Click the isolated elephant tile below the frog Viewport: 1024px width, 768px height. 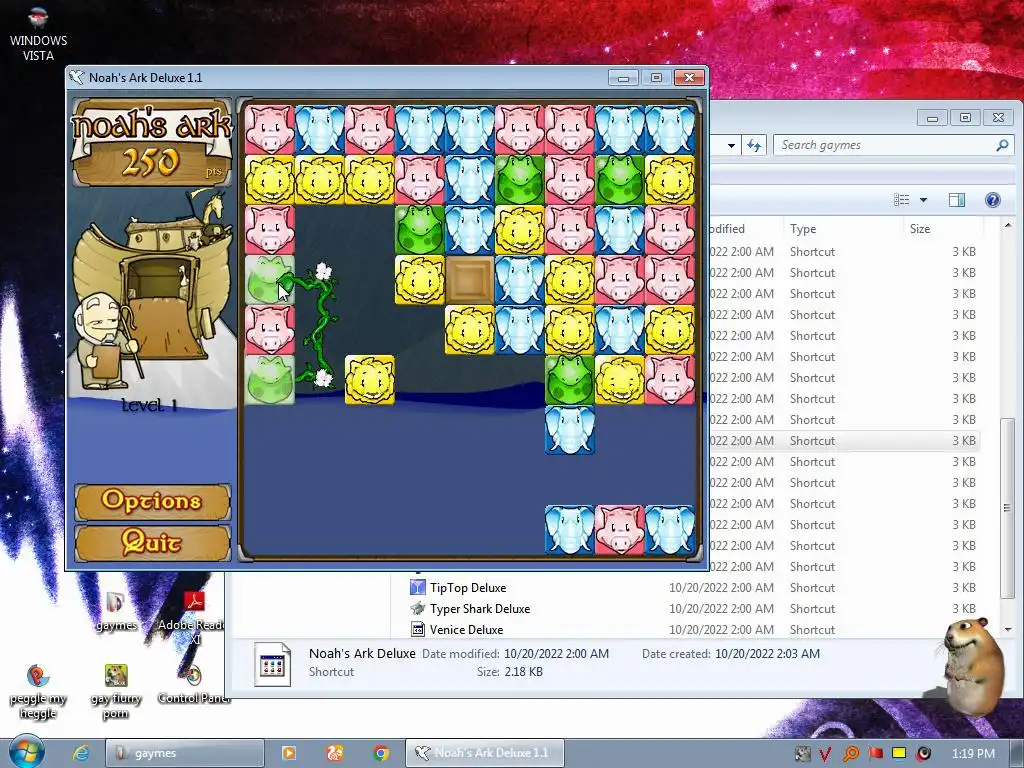[x=569, y=429]
